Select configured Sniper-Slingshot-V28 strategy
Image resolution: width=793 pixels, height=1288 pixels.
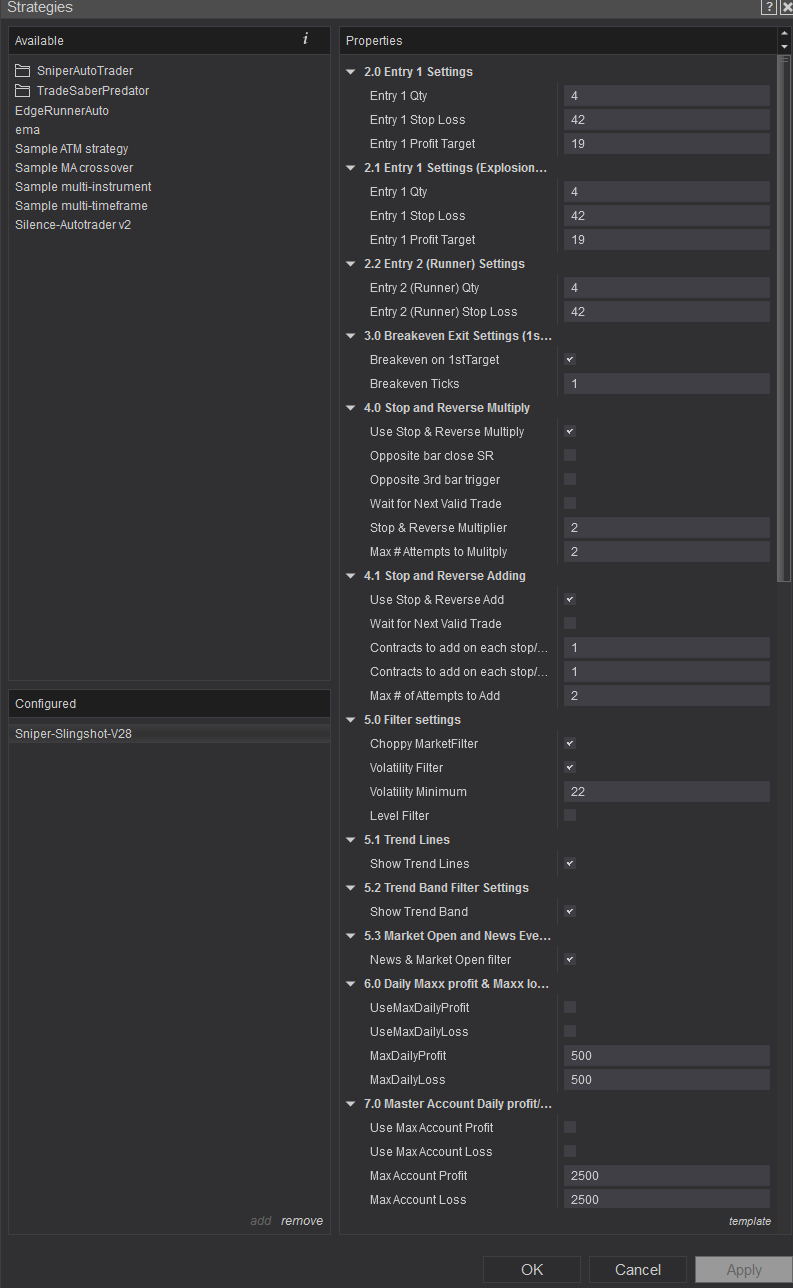pos(73,734)
